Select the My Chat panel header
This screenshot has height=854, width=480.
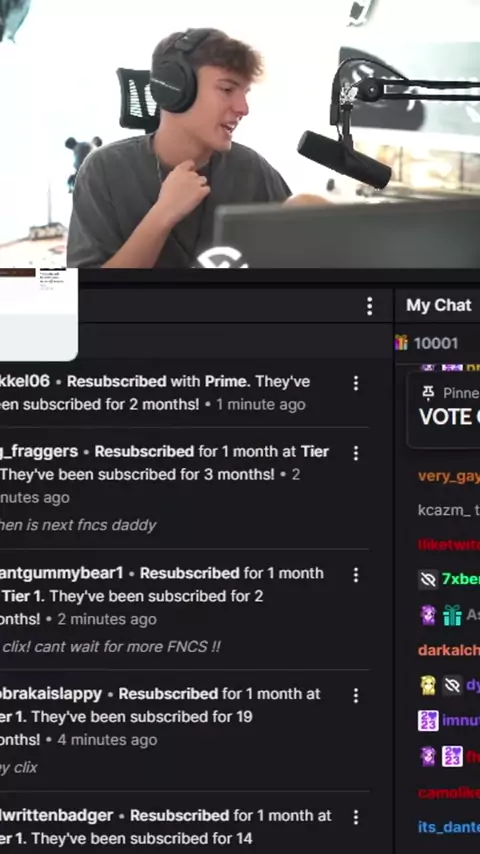[439, 306]
